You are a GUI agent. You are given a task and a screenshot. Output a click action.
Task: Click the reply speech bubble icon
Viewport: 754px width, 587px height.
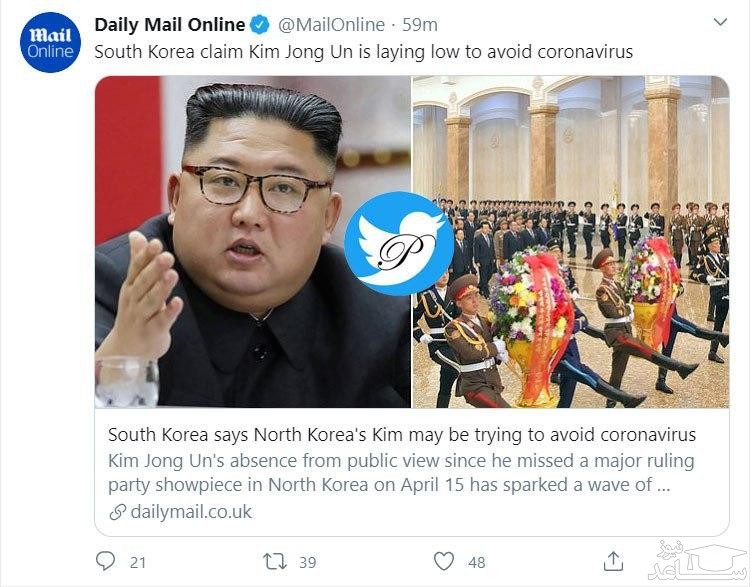click(105, 561)
